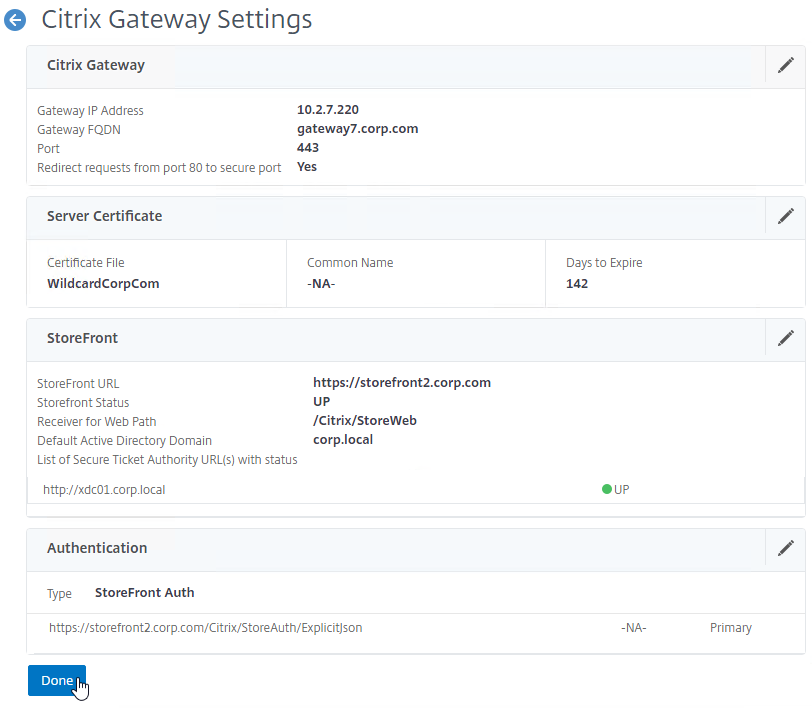The width and height of the screenshot is (812, 708).
Task: Click the Citrix Gateway section header
Action: [x=96, y=65]
